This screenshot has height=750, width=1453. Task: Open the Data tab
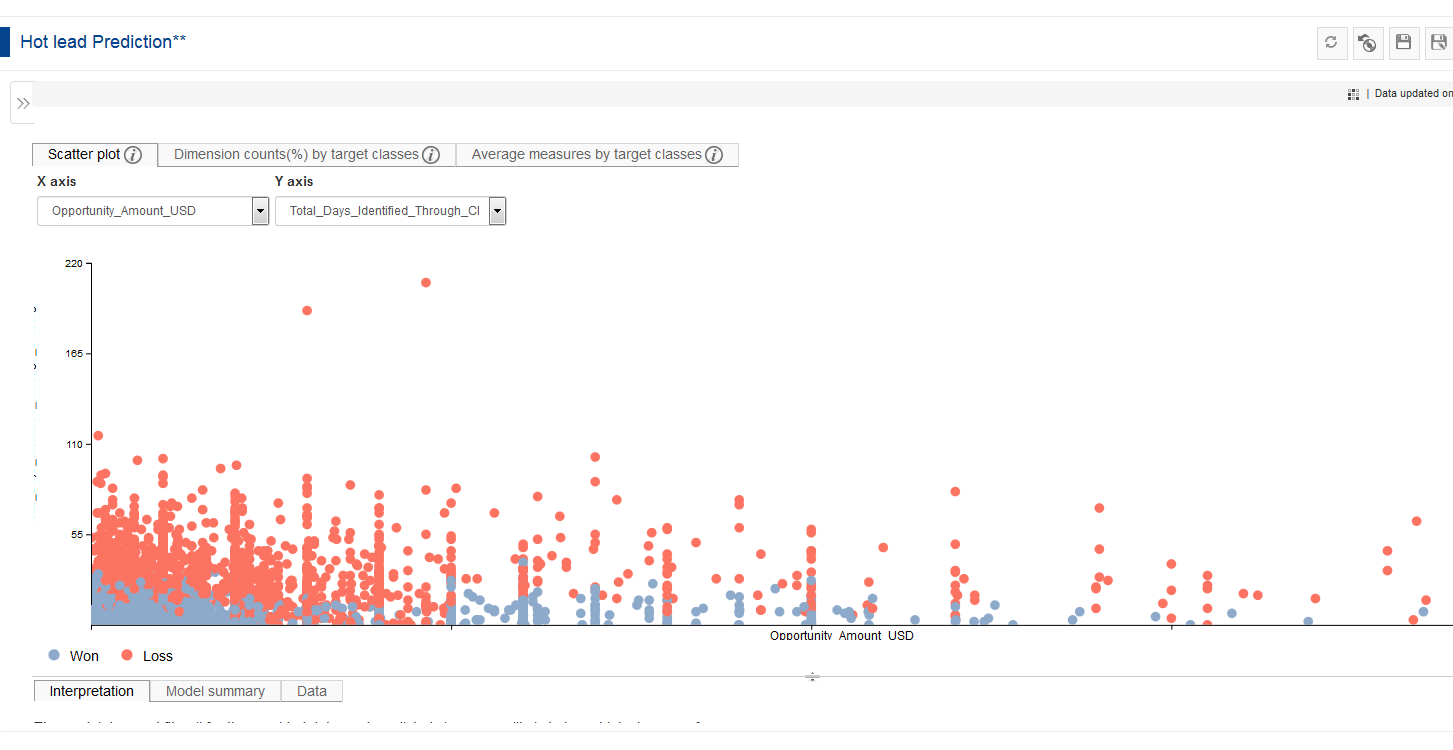[x=312, y=691]
